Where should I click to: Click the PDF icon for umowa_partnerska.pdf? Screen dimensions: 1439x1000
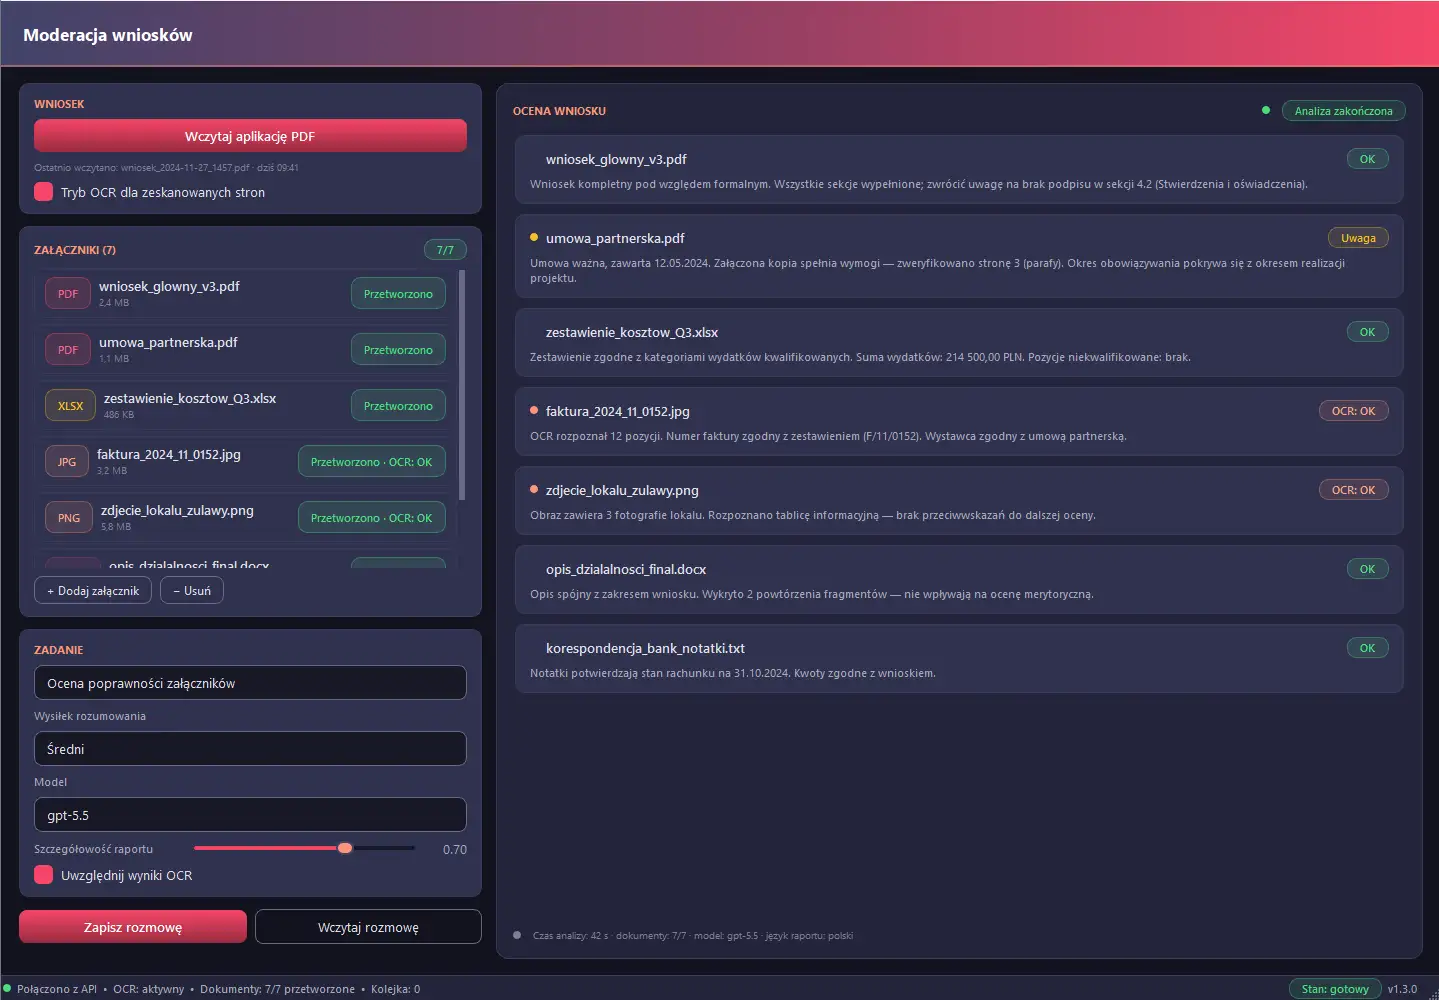pos(68,350)
